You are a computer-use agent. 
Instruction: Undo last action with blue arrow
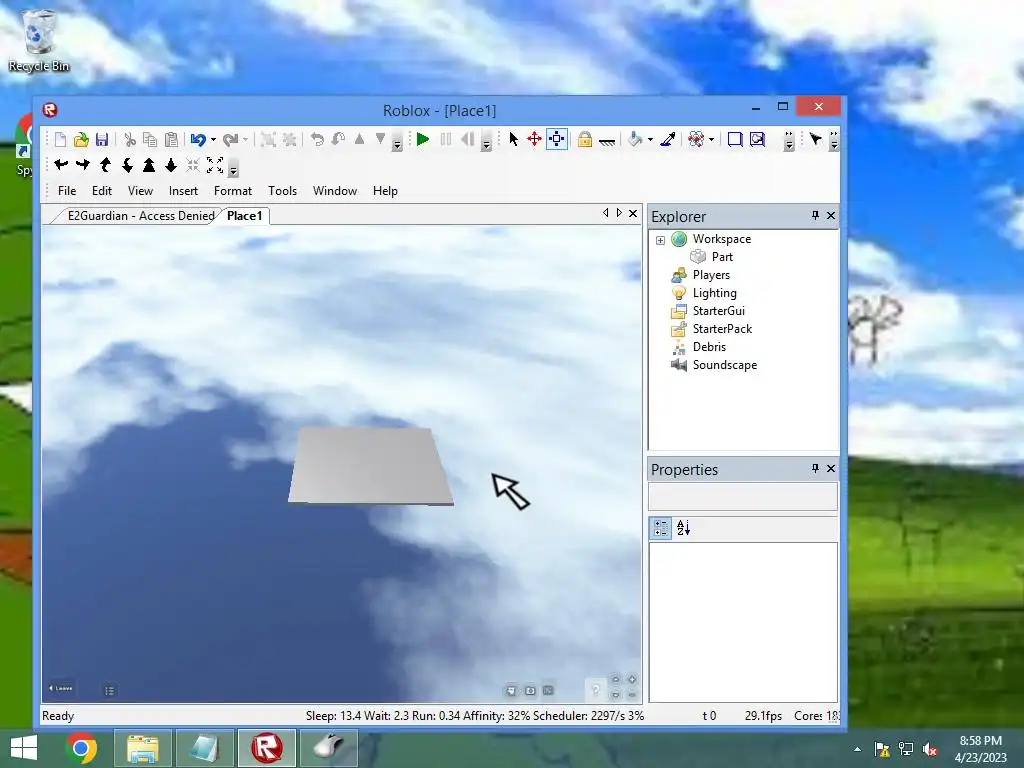tap(198, 139)
